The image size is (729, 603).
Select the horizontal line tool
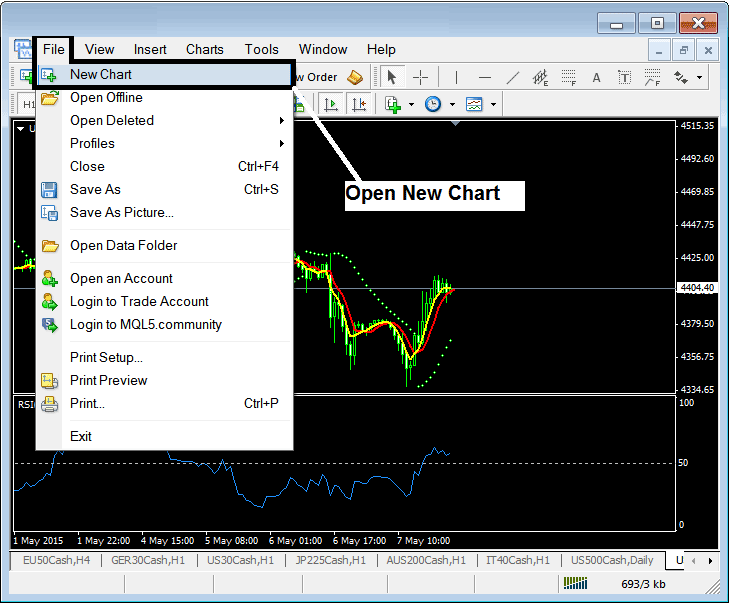click(484, 77)
